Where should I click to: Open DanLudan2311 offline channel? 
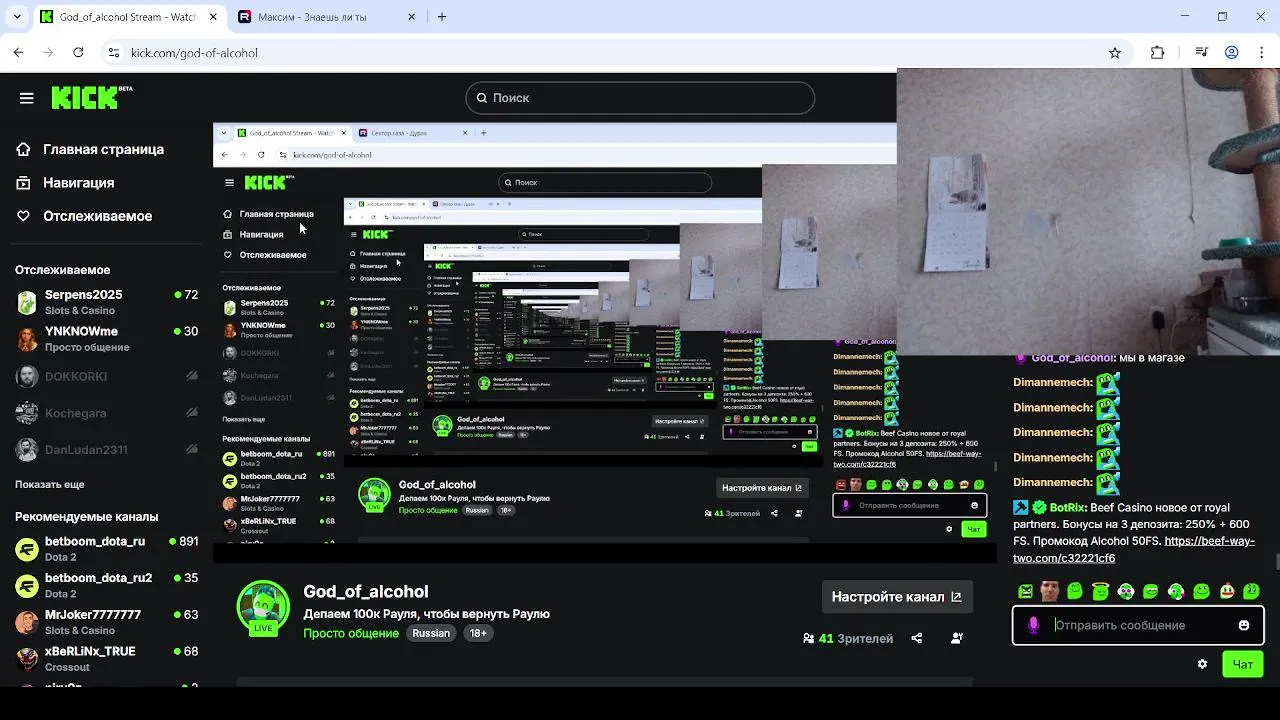(106, 450)
